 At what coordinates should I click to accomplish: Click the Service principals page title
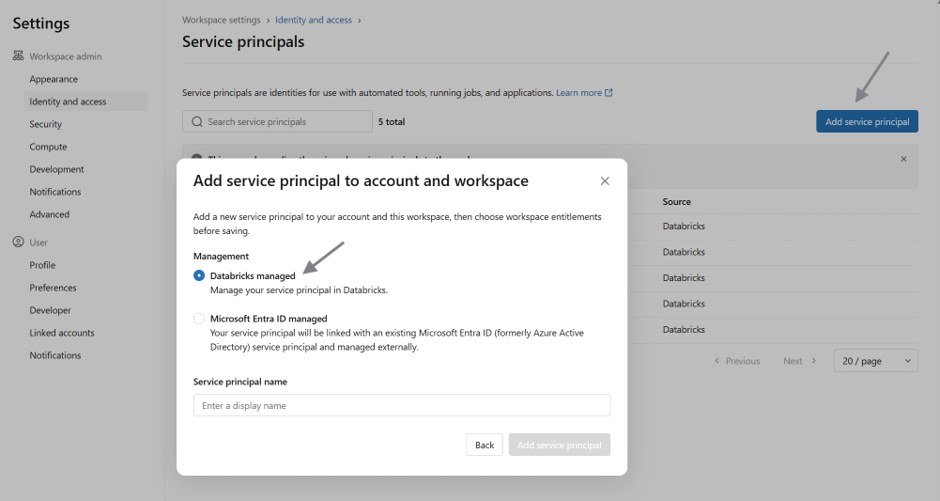243,41
